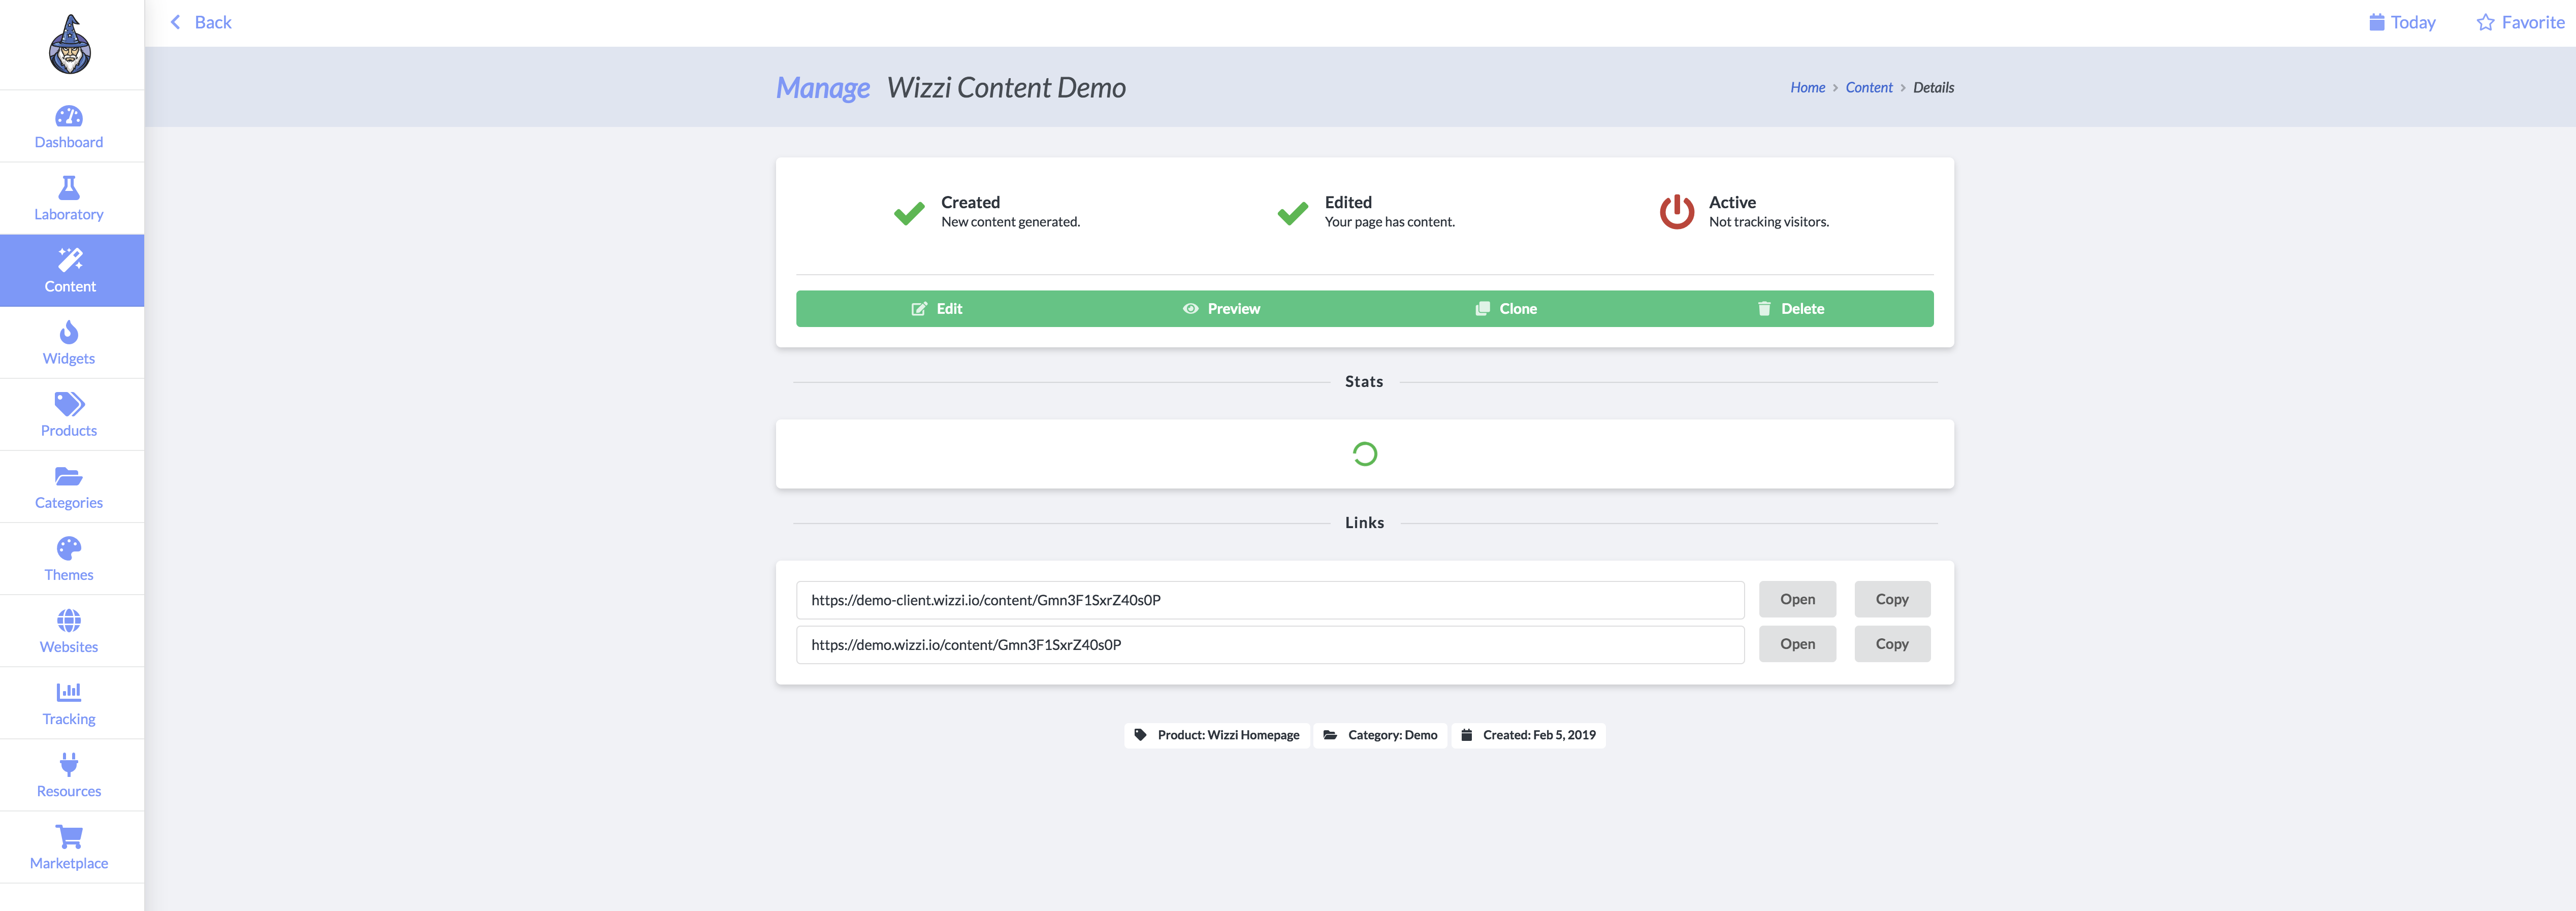Click the Clone button
Viewport: 2576px width, 911px height.
point(1506,309)
